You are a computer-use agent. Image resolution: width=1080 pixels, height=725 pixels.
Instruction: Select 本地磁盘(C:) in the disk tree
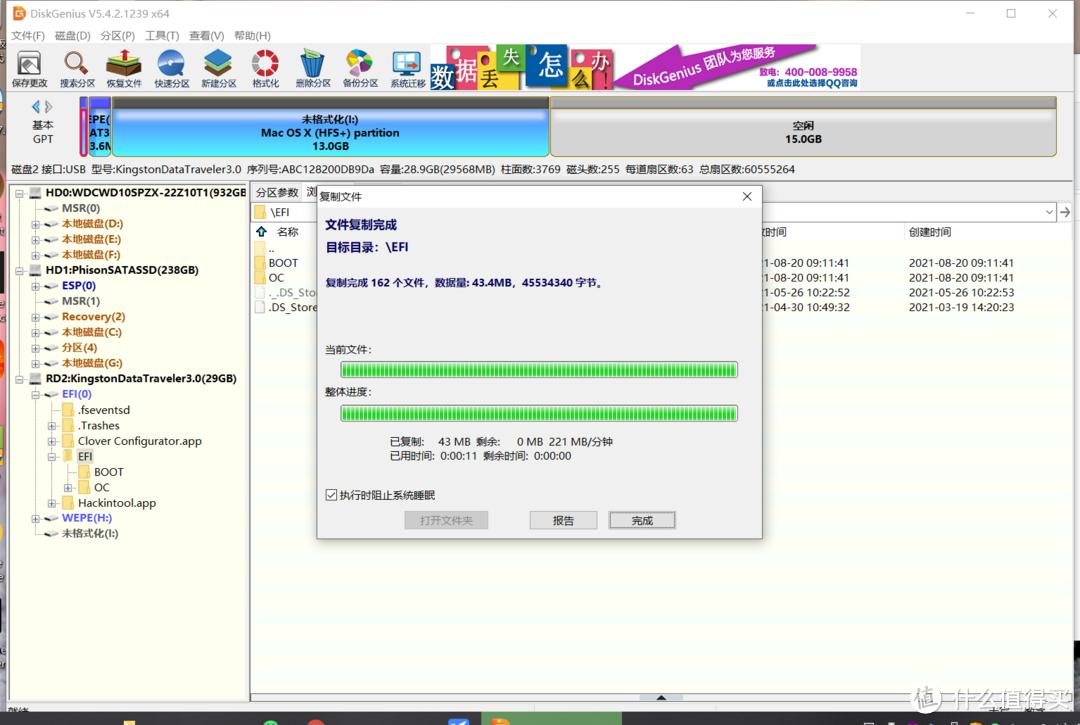coord(92,332)
